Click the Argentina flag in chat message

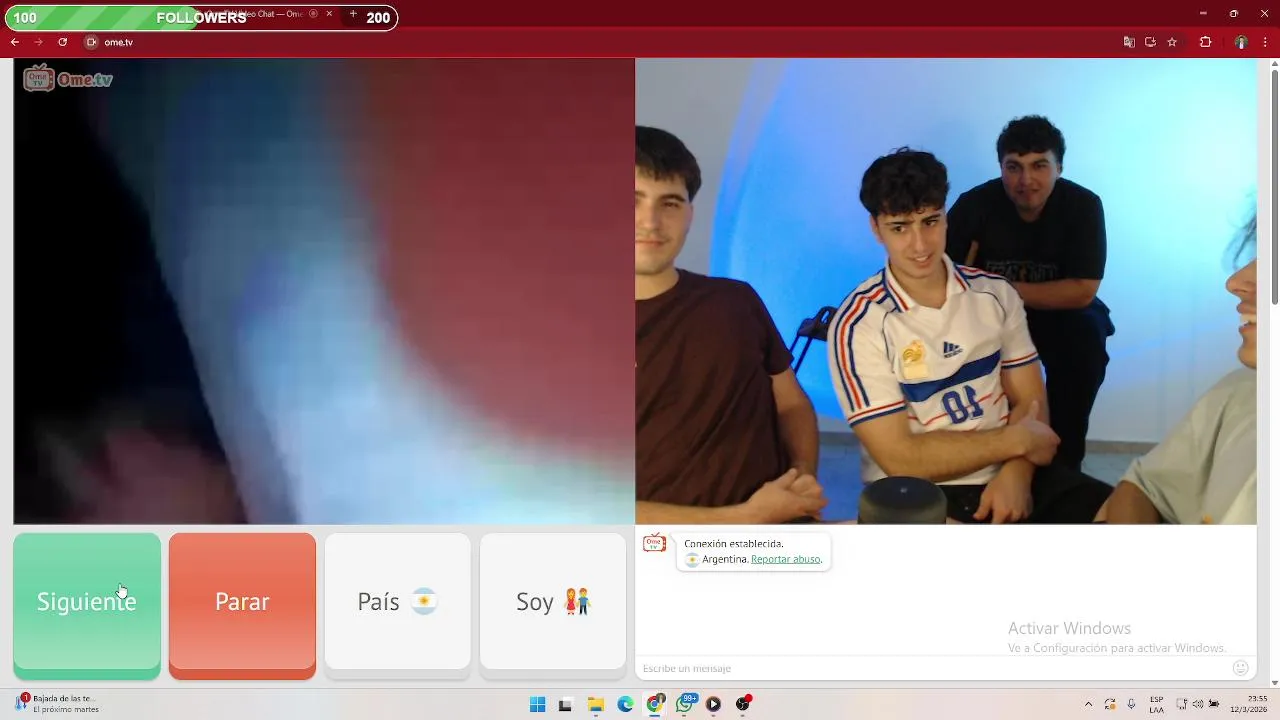(692, 559)
